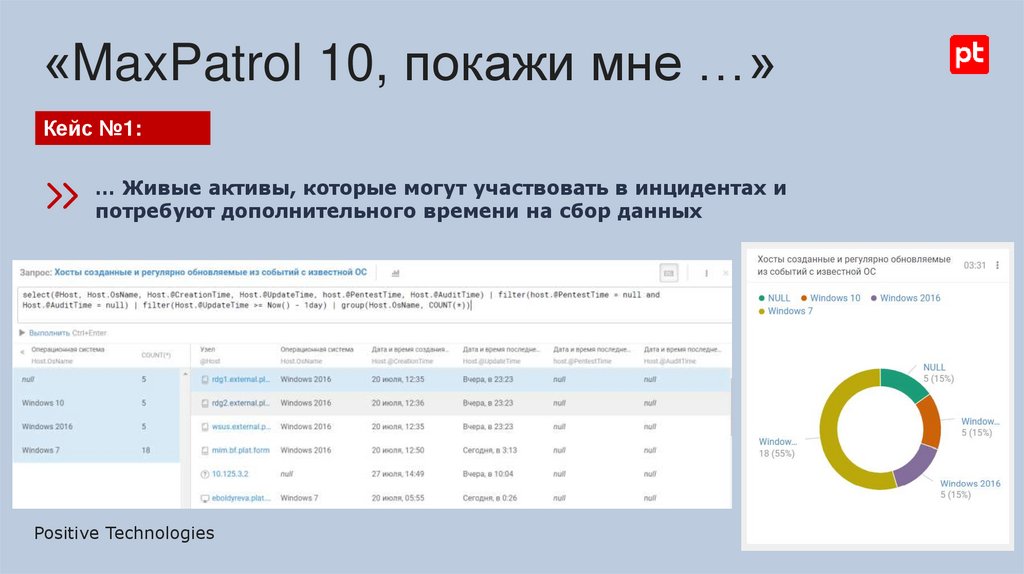The height and width of the screenshot is (574, 1024).
Task: Open the rdg1.external host link
Action: pyautogui.click(x=240, y=379)
